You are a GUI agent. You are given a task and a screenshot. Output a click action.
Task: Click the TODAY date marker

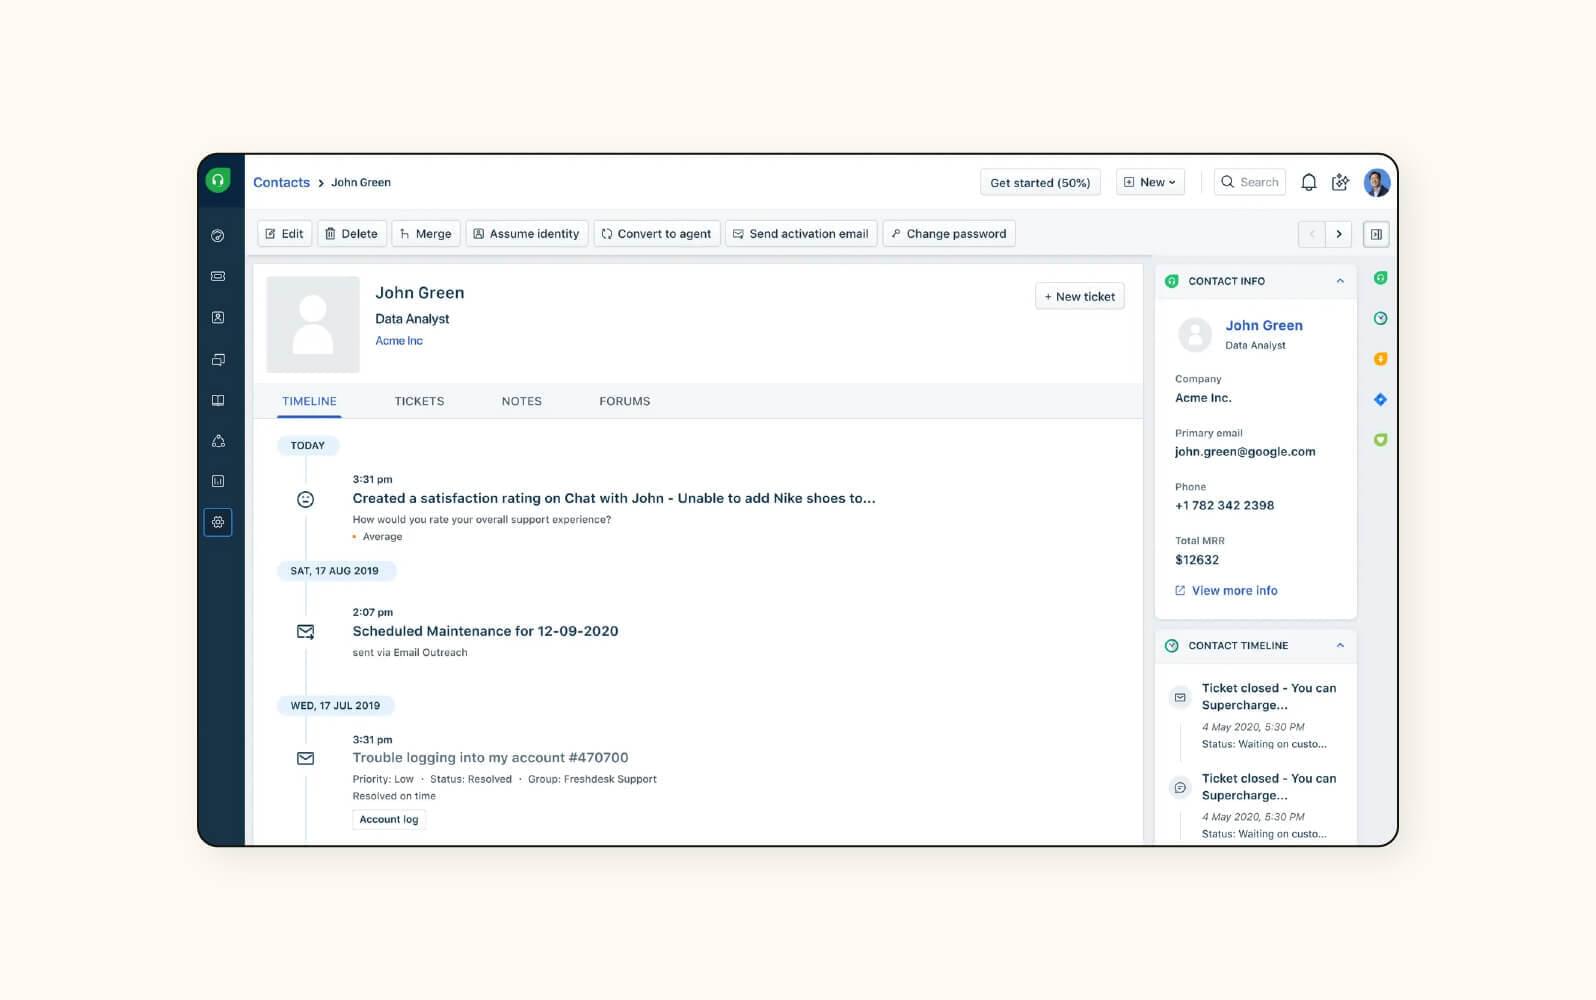(308, 446)
